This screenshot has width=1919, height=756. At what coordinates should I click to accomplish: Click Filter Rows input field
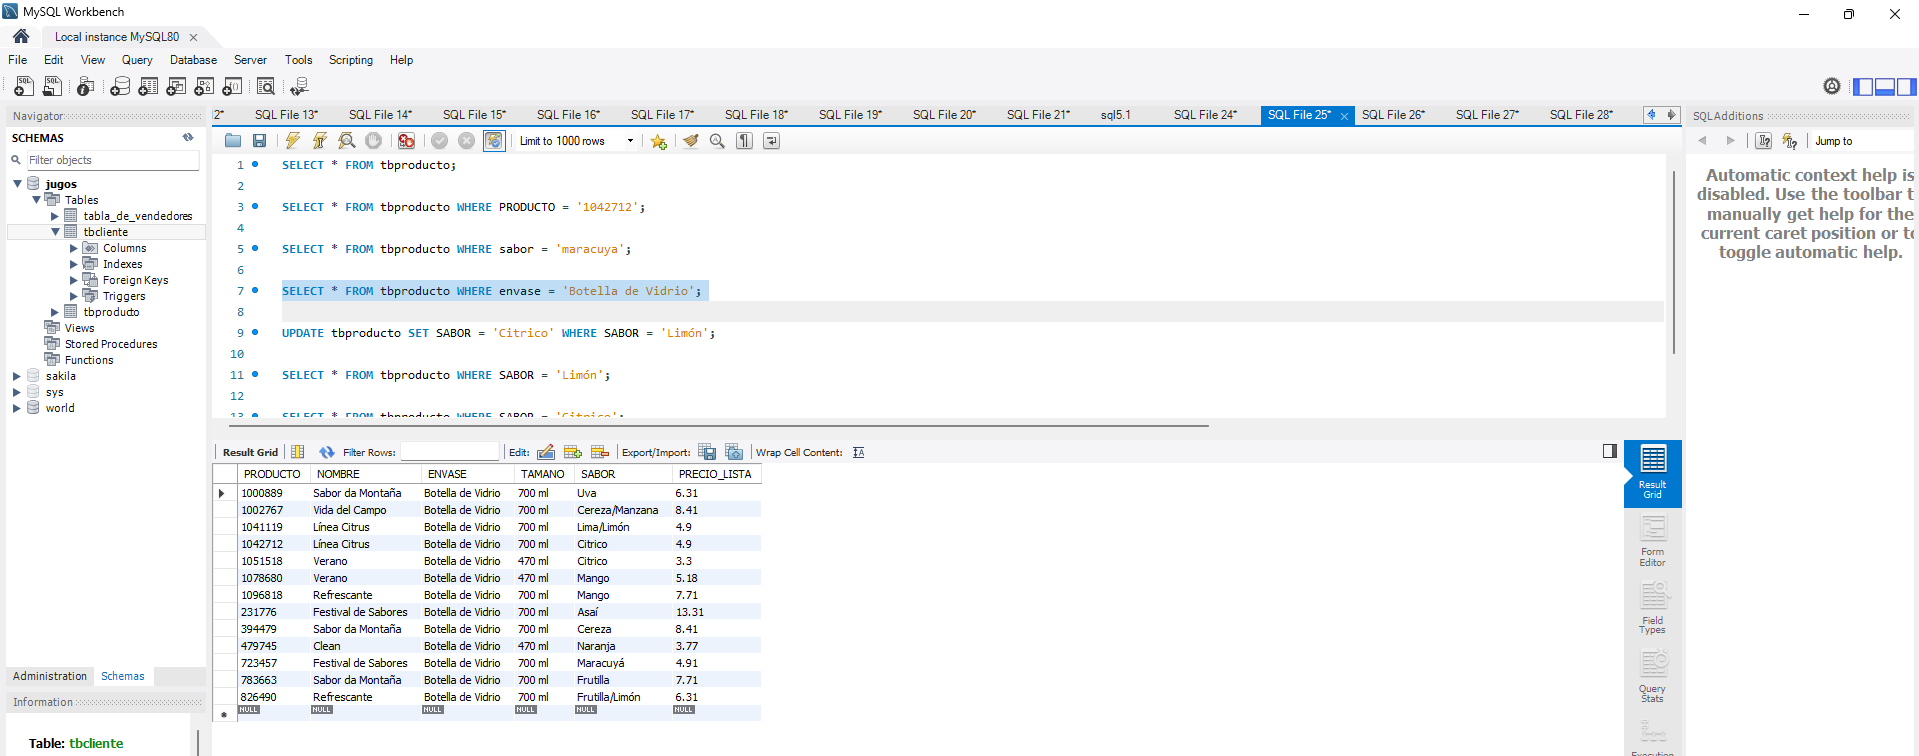point(449,452)
